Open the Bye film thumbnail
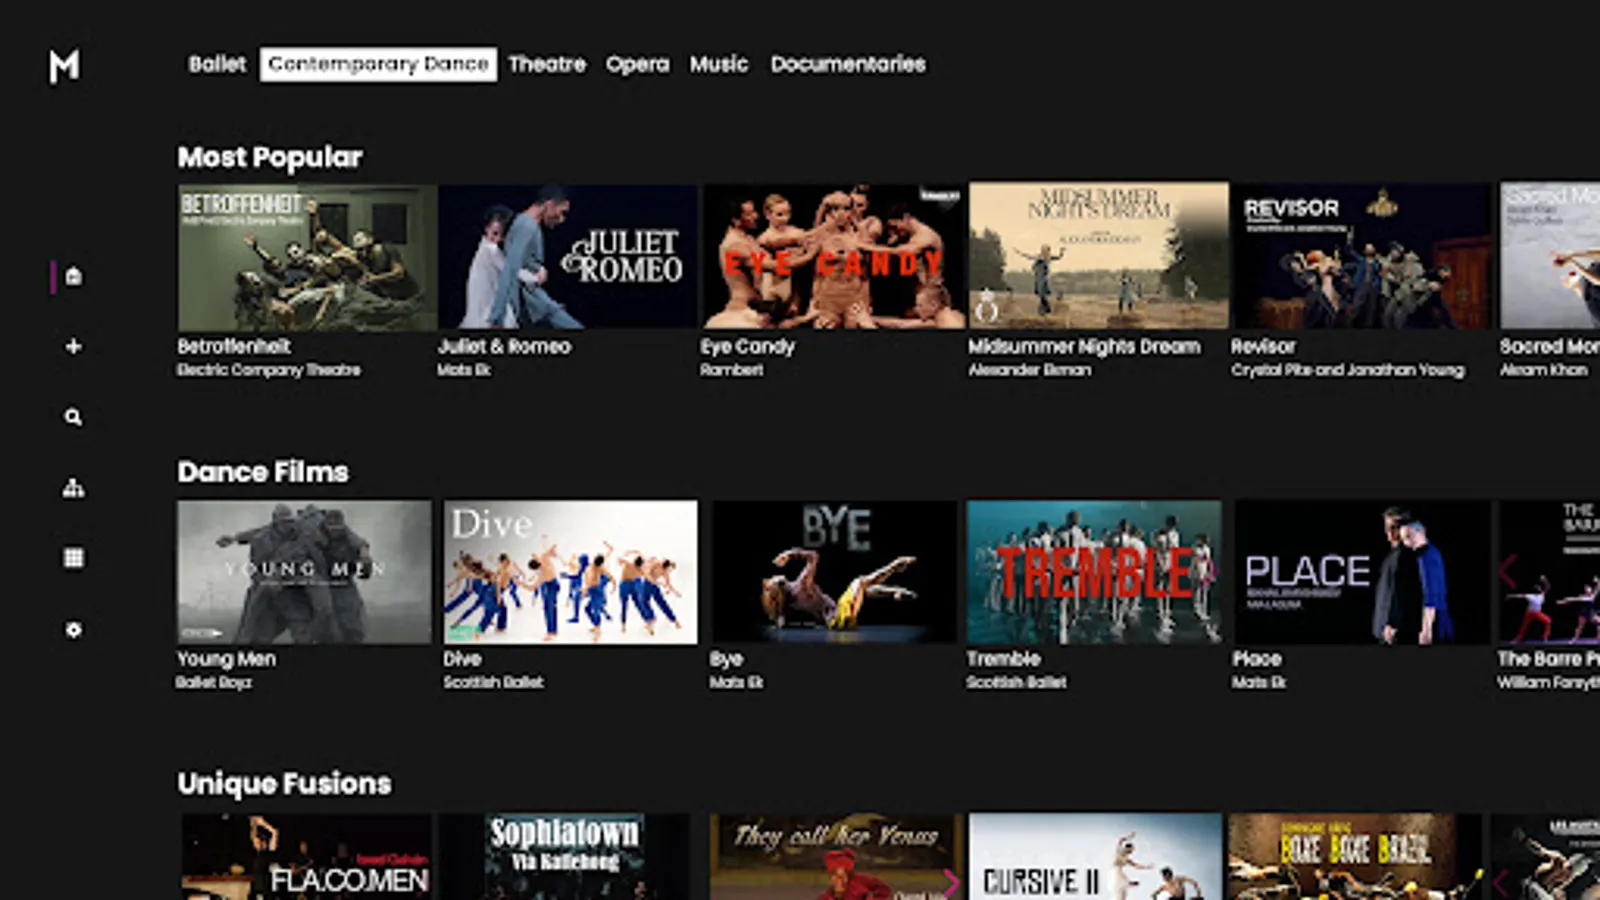 click(834, 572)
